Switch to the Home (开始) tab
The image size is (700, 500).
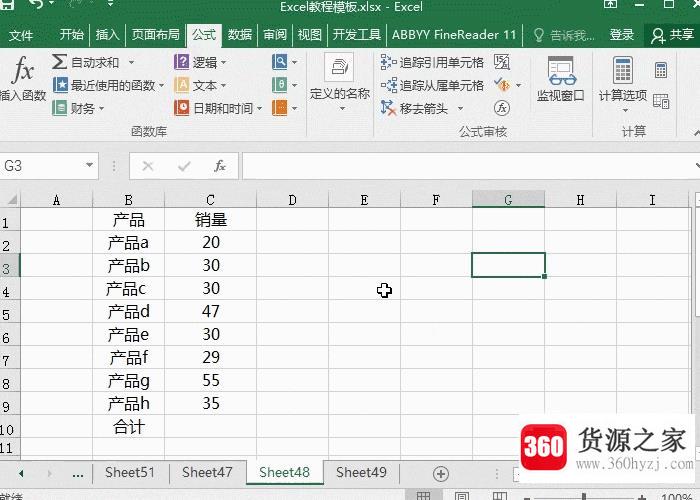pos(72,35)
